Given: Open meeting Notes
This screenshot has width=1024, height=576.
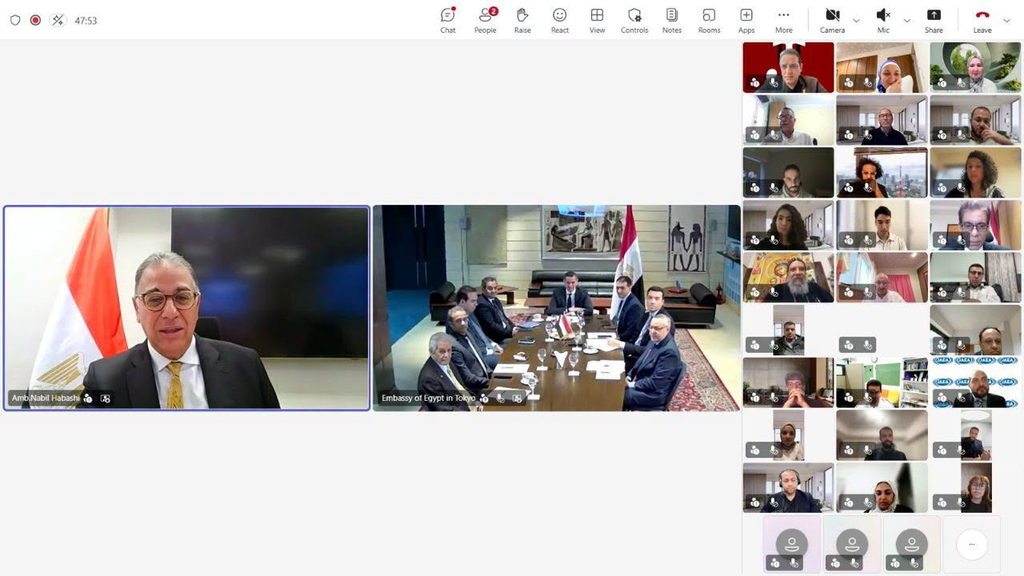Looking at the screenshot, I should (x=671, y=20).
